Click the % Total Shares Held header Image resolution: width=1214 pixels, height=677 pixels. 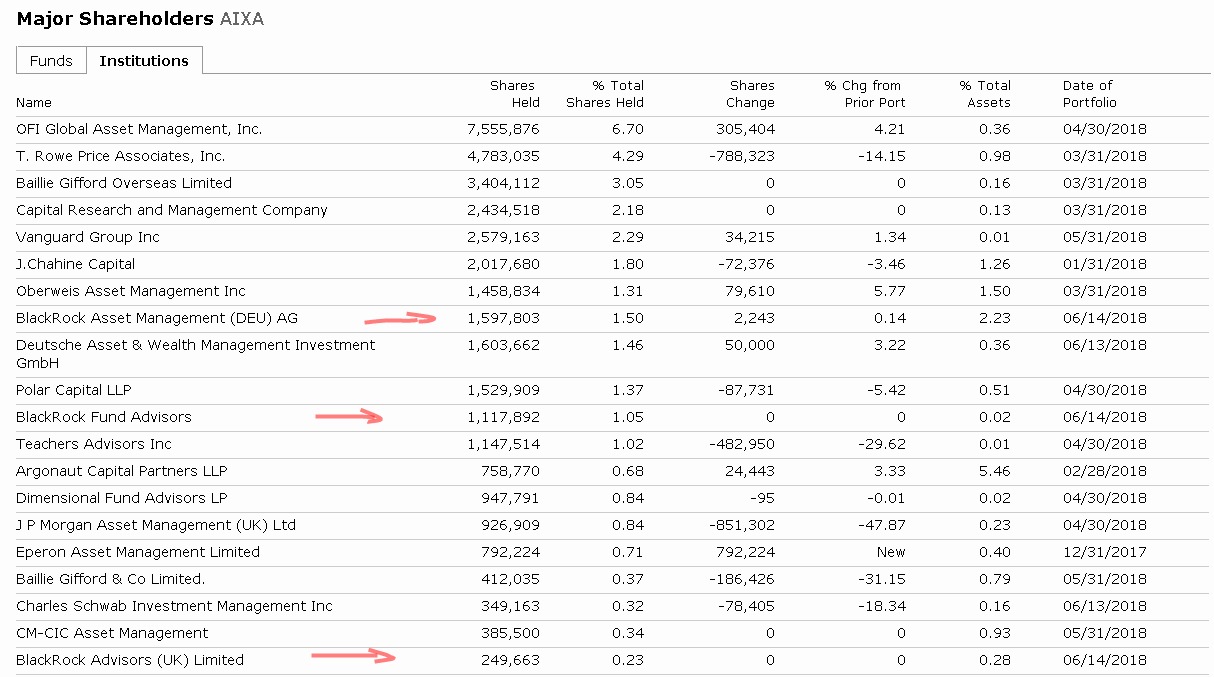(605, 94)
